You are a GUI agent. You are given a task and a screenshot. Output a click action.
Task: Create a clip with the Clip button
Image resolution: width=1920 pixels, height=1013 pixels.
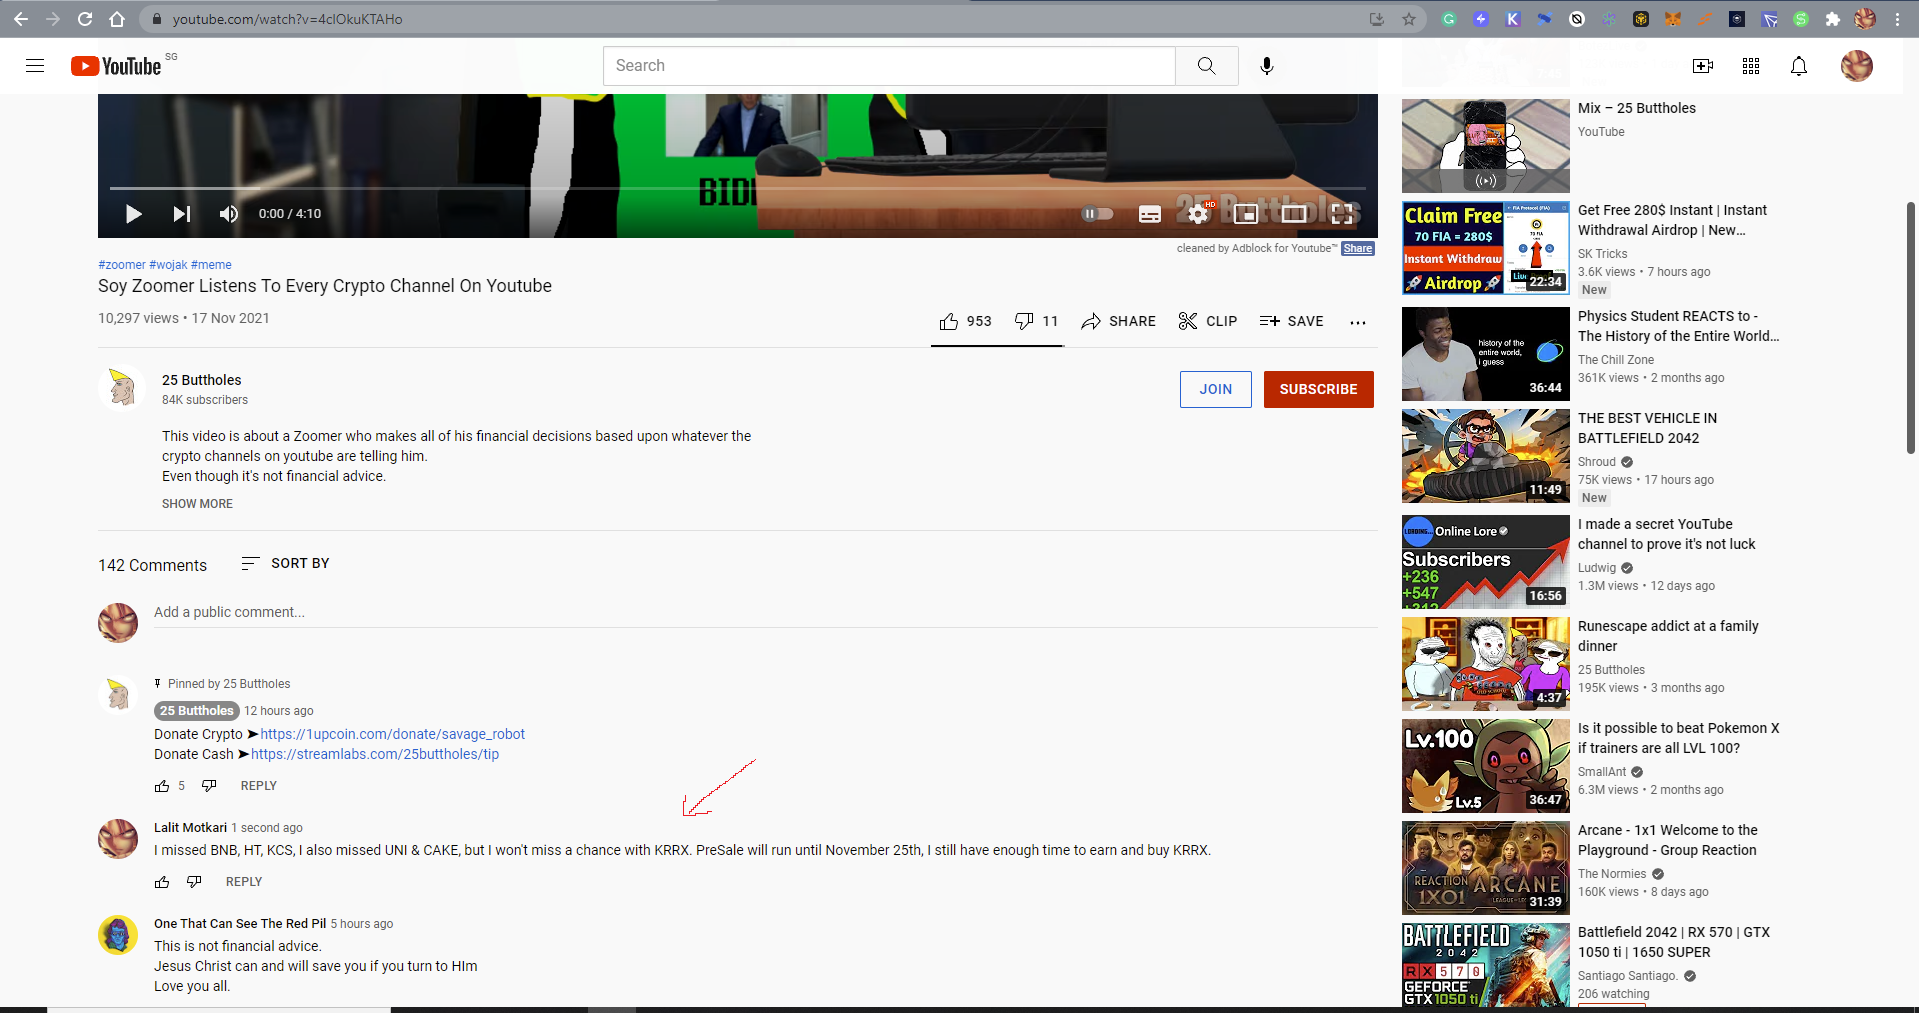coord(1207,321)
